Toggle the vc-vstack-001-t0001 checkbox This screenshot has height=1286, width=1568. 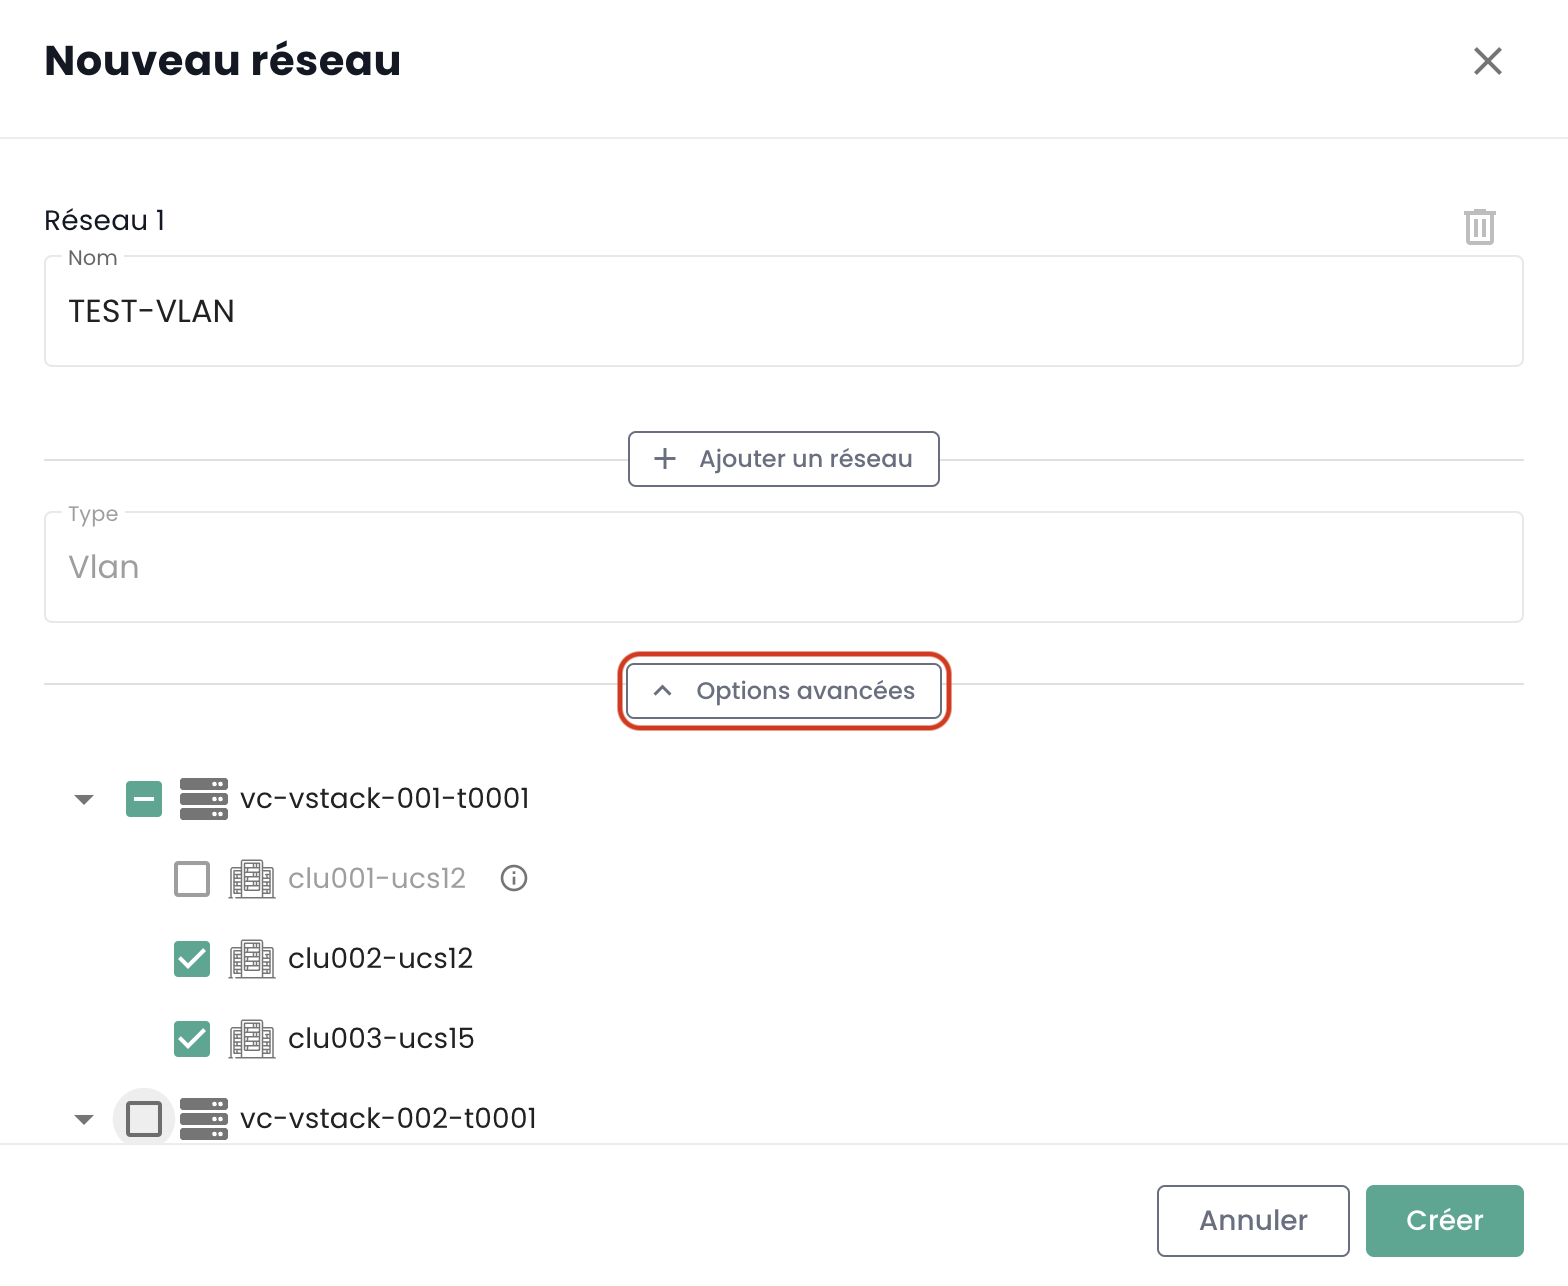(144, 799)
